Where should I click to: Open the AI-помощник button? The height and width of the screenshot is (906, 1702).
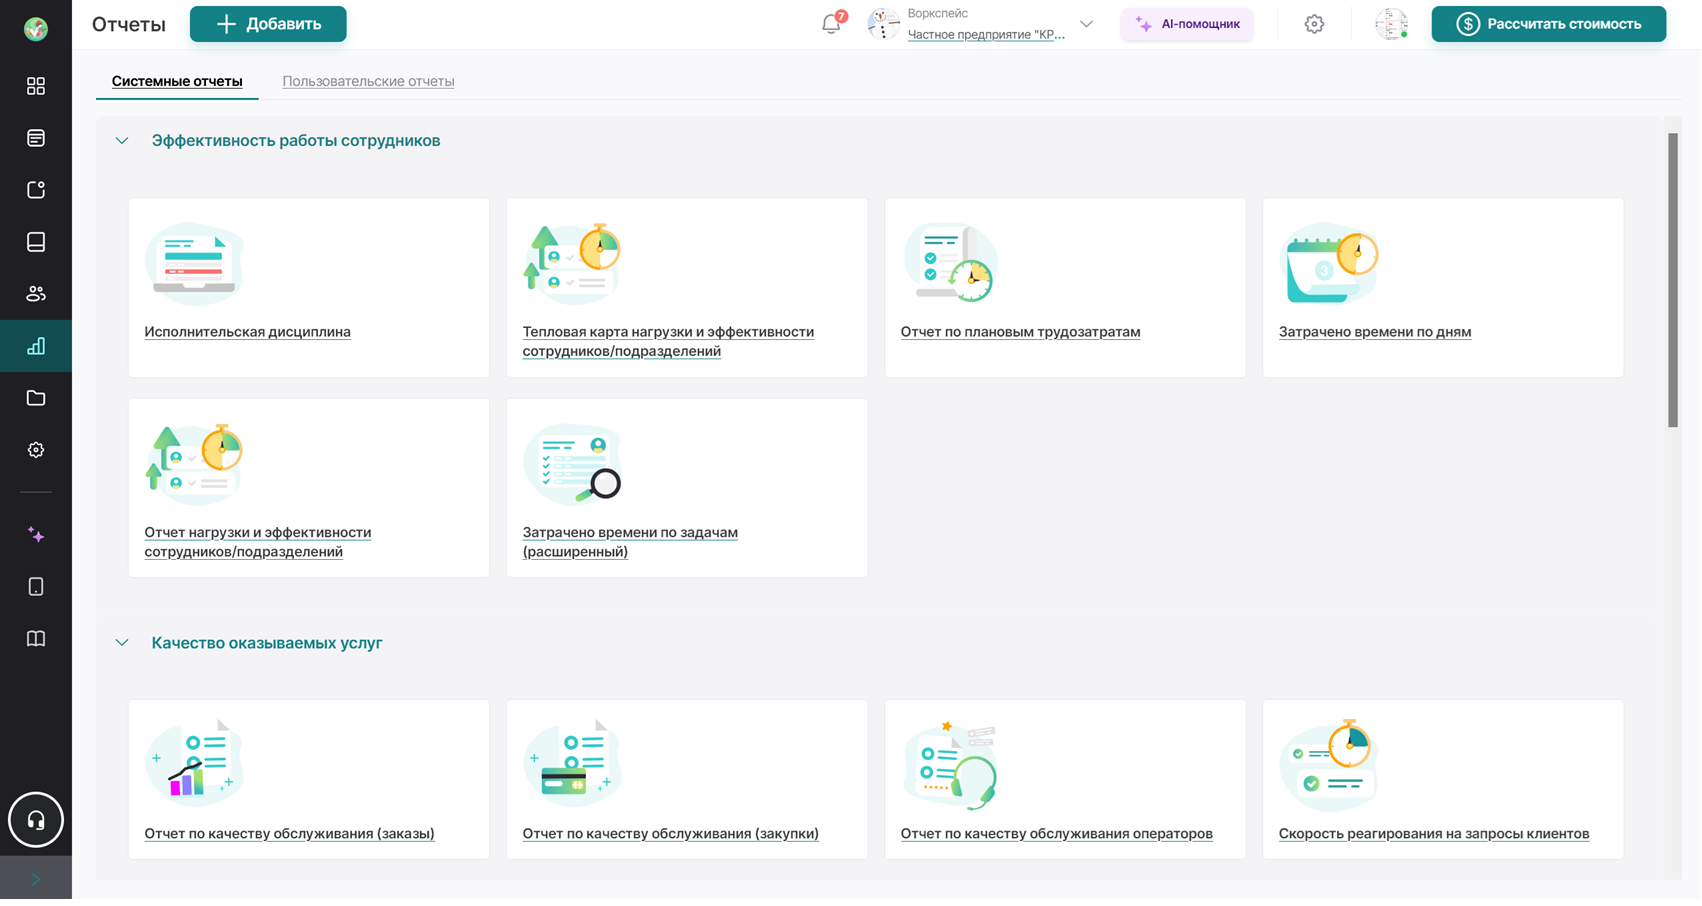[1187, 24]
